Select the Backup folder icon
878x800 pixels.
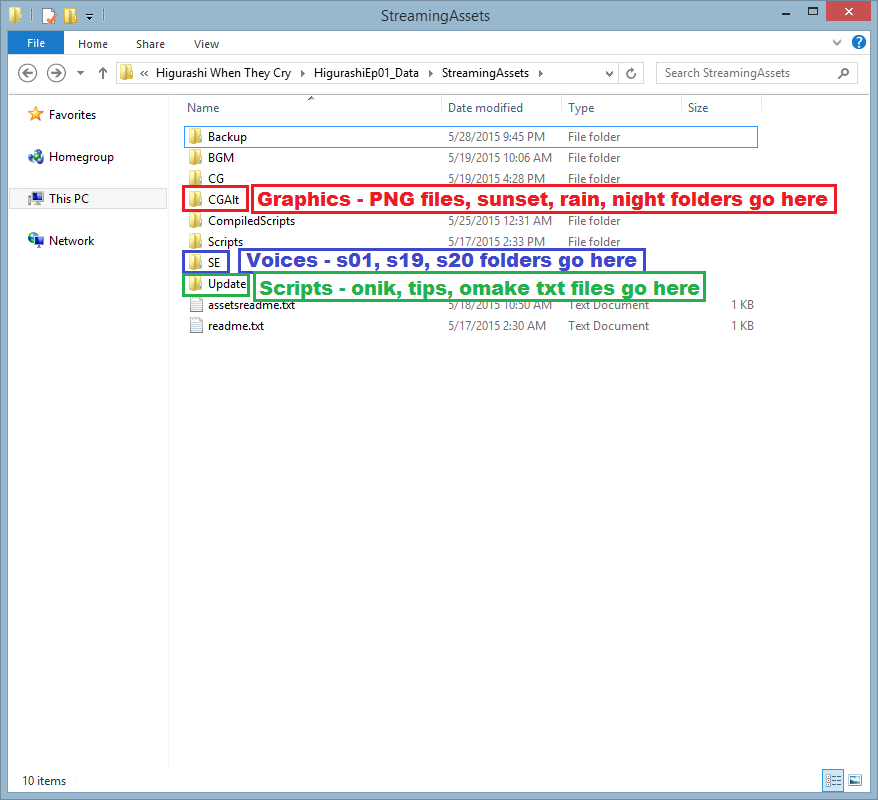click(196, 137)
